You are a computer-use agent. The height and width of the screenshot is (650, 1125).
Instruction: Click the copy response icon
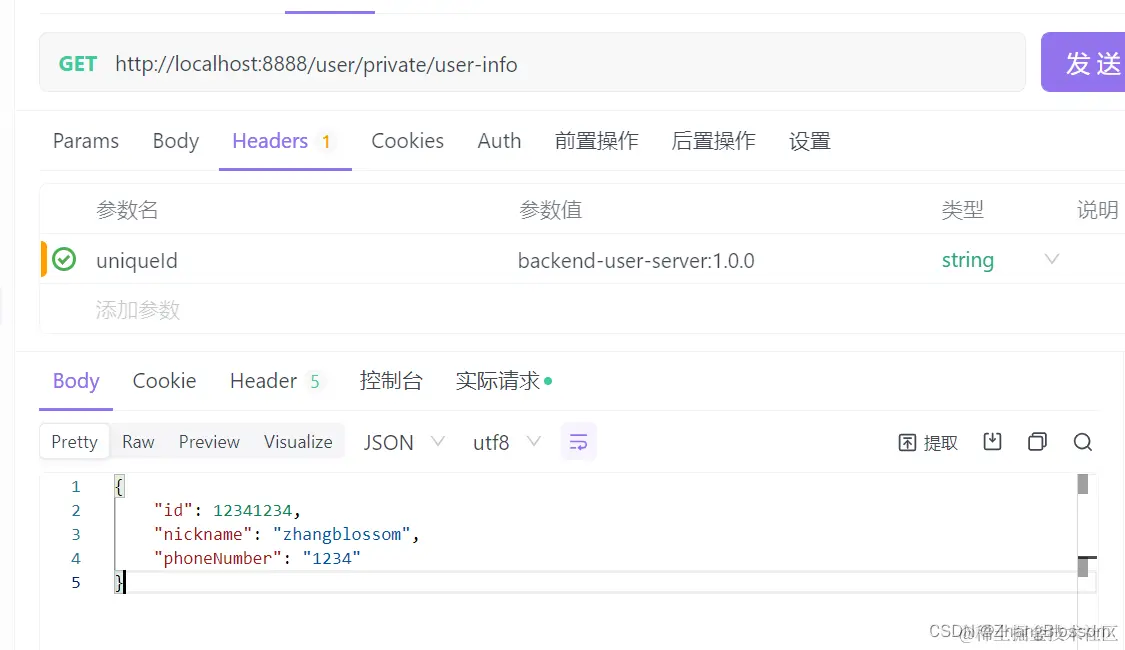coord(1037,441)
